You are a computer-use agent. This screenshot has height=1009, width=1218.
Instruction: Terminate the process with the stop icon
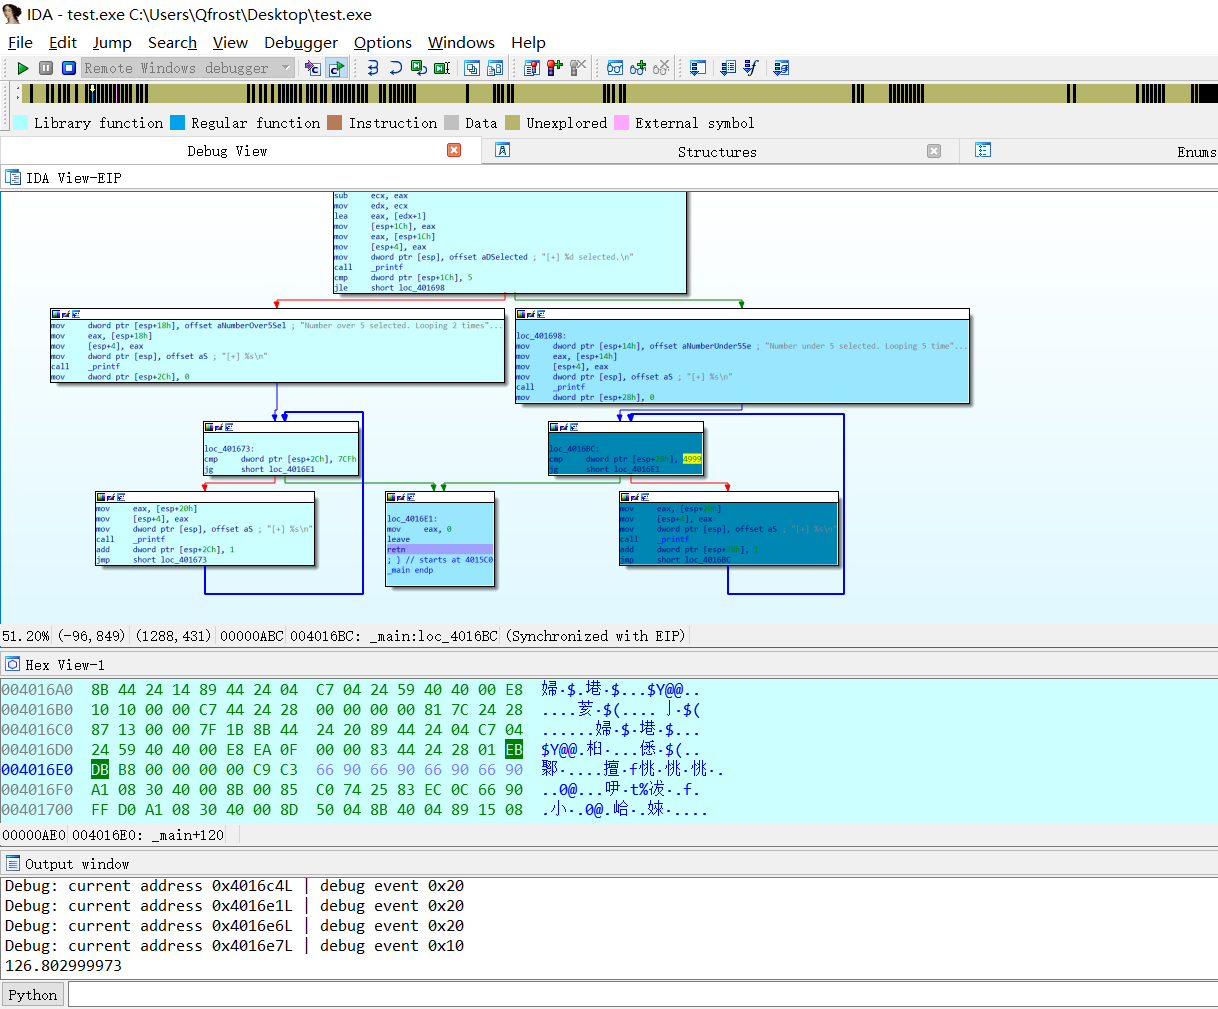point(69,68)
